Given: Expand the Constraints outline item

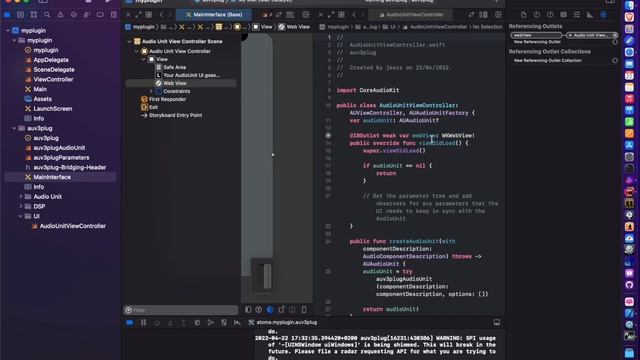Looking at the screenshot, I should point(151,91).
